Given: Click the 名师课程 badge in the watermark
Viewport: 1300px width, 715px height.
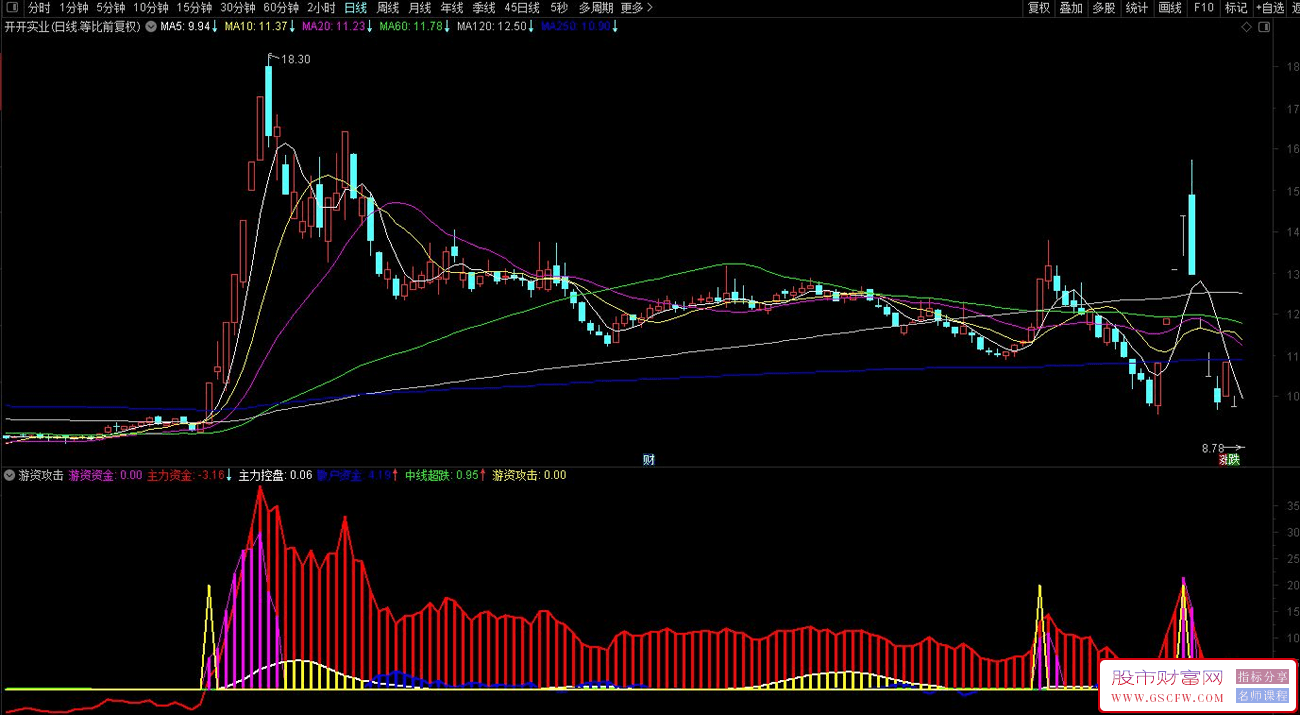Looking at the screenshot, I should click(x=1262, y=695).
